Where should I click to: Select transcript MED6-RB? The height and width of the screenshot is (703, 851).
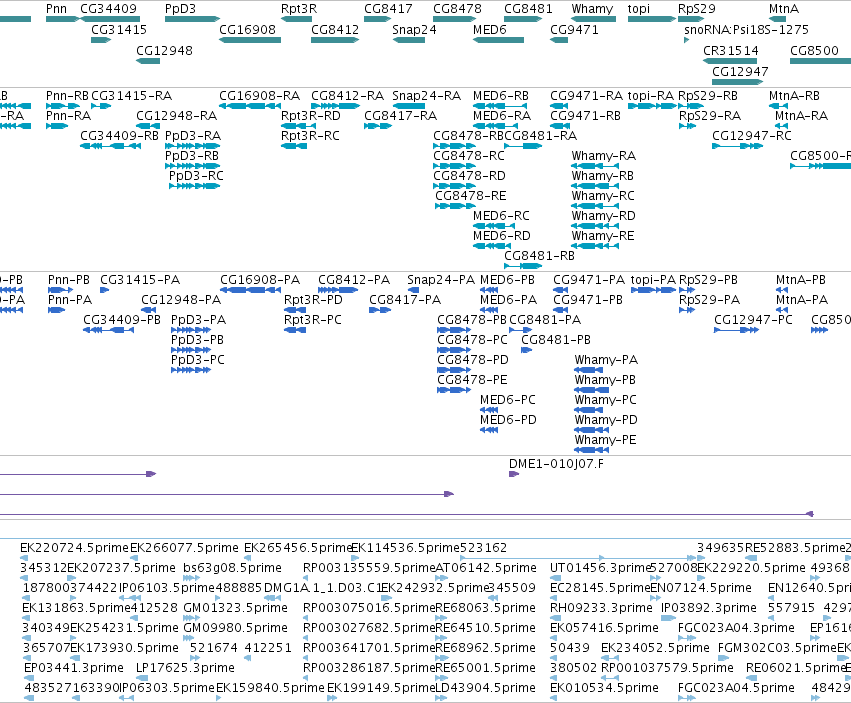tap(498, 106)
